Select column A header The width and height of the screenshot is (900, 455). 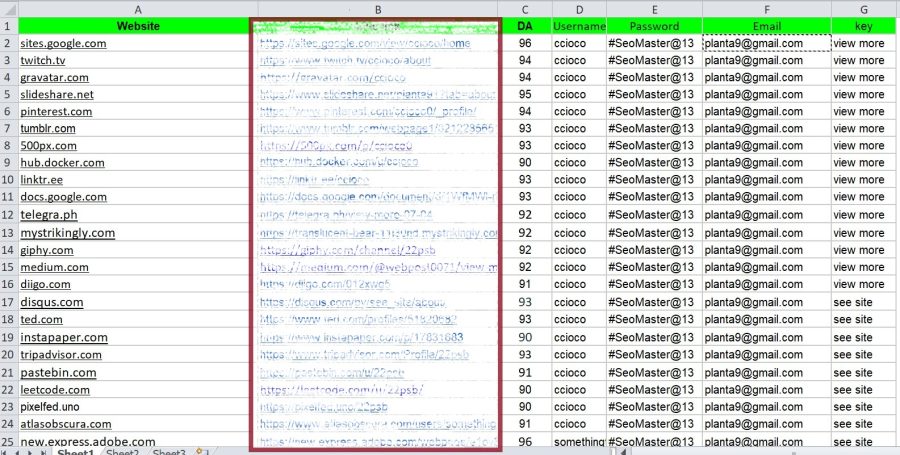(138, 9)
